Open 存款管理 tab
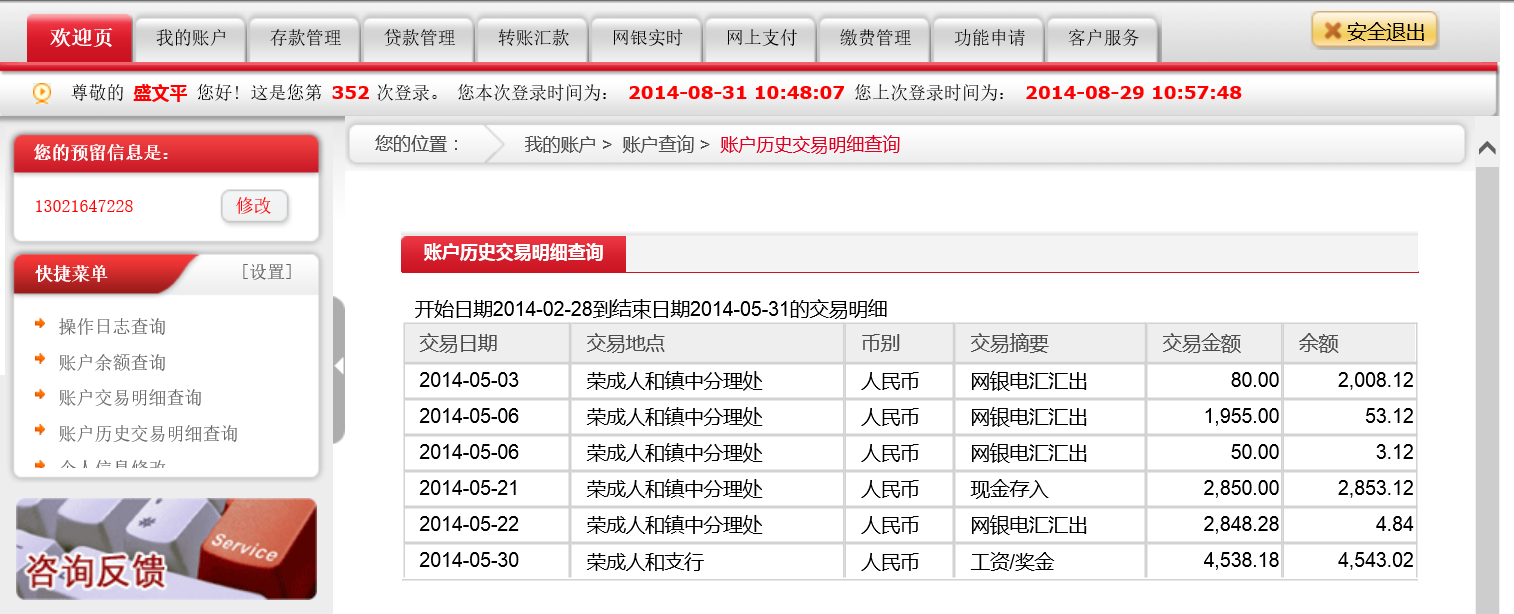The image size is (1514, 614). (305, 38)
